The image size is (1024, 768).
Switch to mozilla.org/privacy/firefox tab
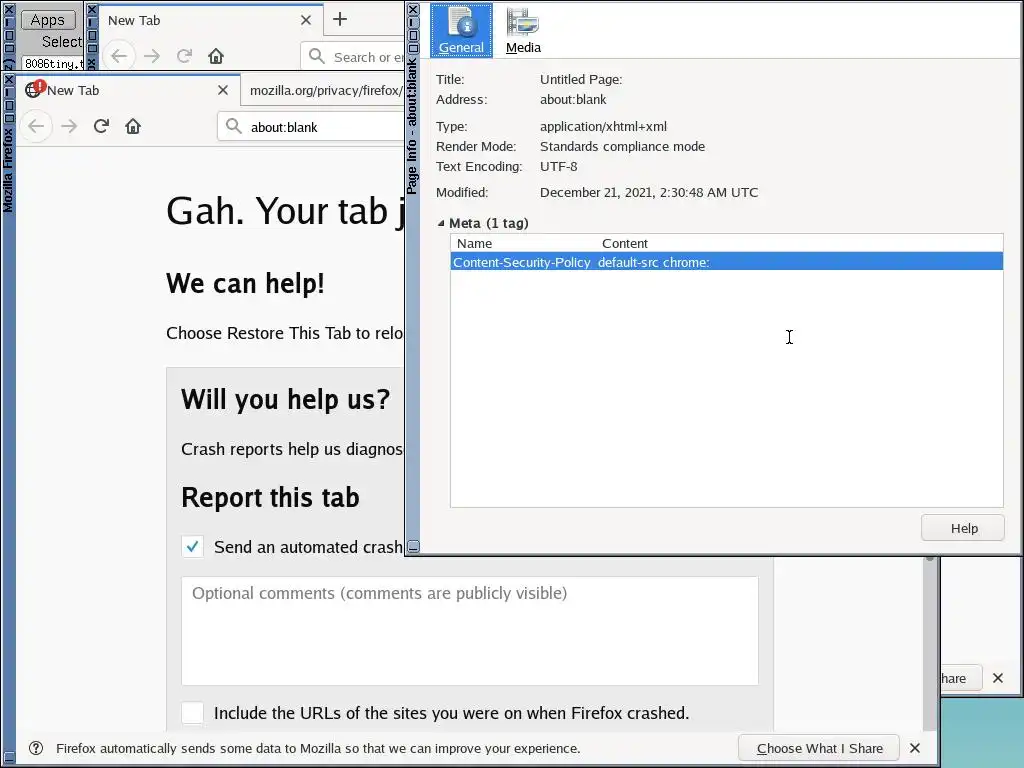pyautogui.click(x=323, y=90)
